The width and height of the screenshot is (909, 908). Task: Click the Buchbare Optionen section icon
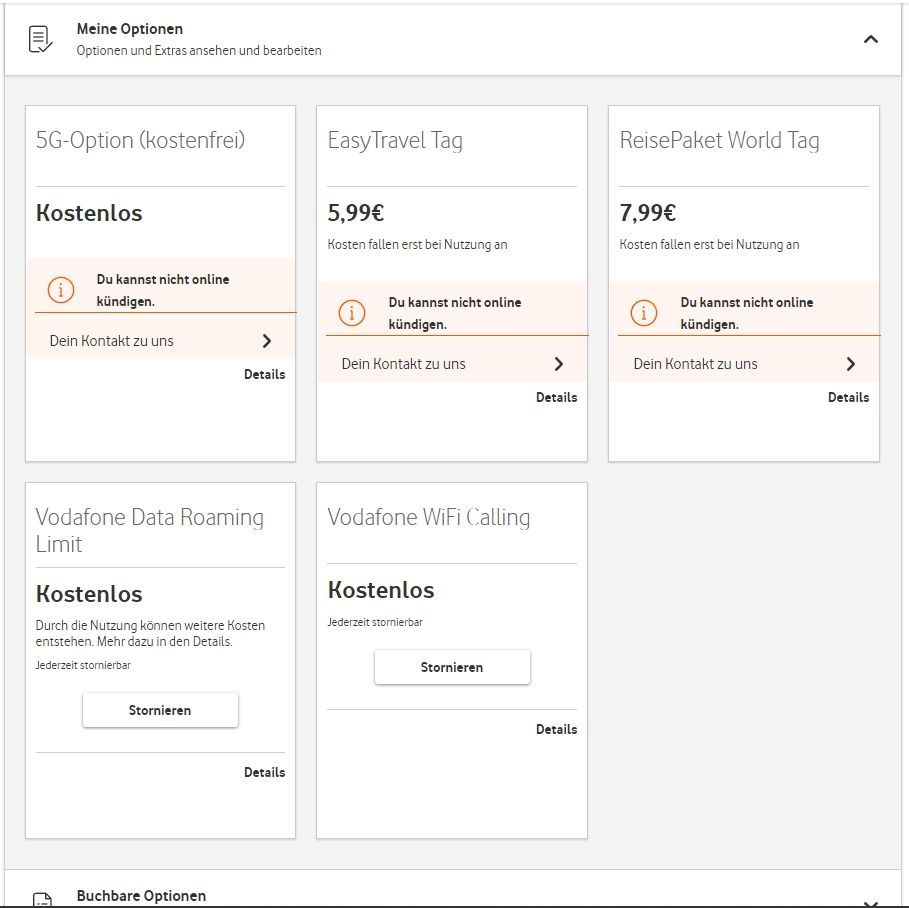[40, 899]
